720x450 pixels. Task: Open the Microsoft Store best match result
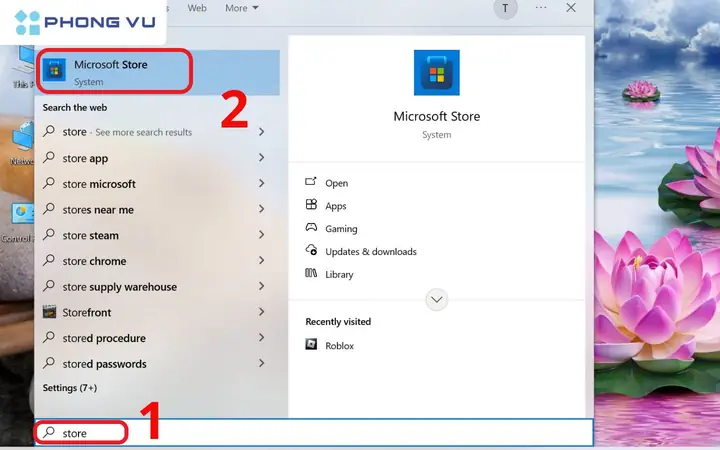pyautogui.click(x=157, y=72)
